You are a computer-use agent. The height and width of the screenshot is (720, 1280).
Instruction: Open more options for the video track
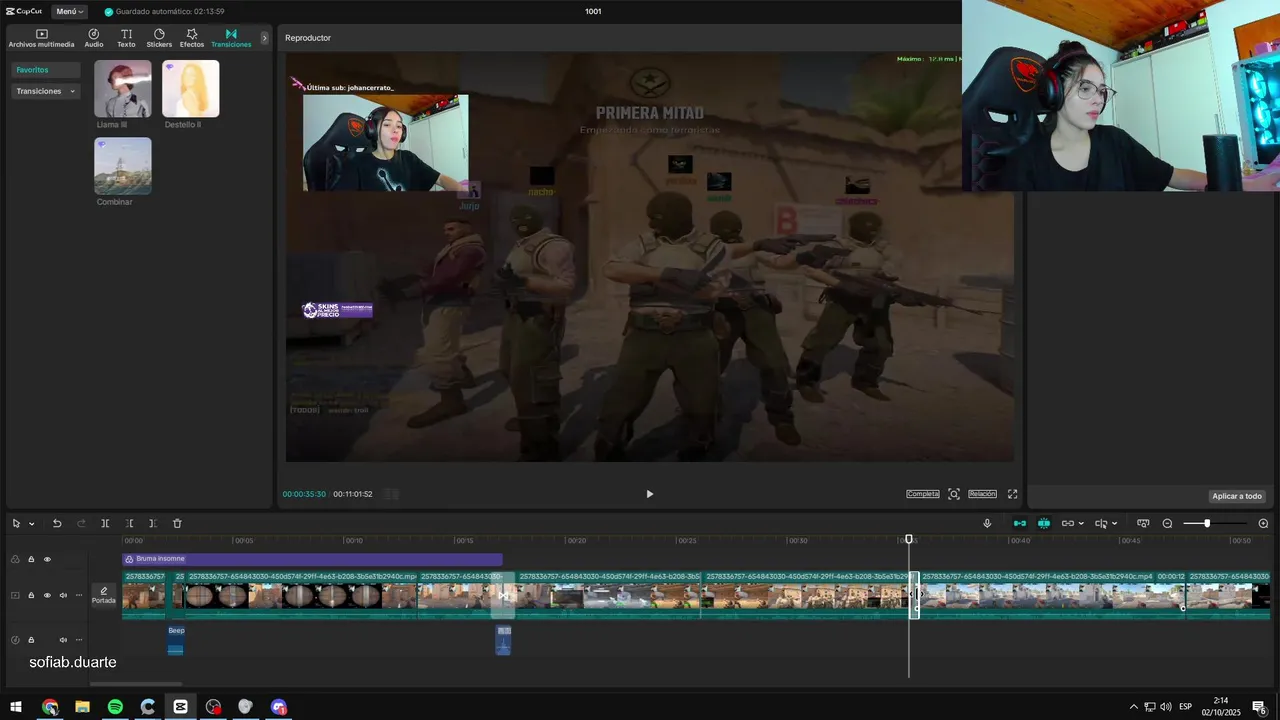click(79, 595)
